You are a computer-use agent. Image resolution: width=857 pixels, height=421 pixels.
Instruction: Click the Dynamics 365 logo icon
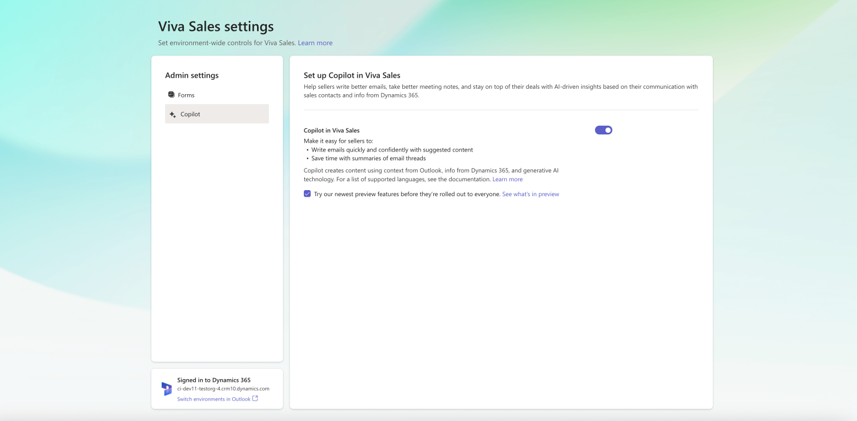point(166,389)
